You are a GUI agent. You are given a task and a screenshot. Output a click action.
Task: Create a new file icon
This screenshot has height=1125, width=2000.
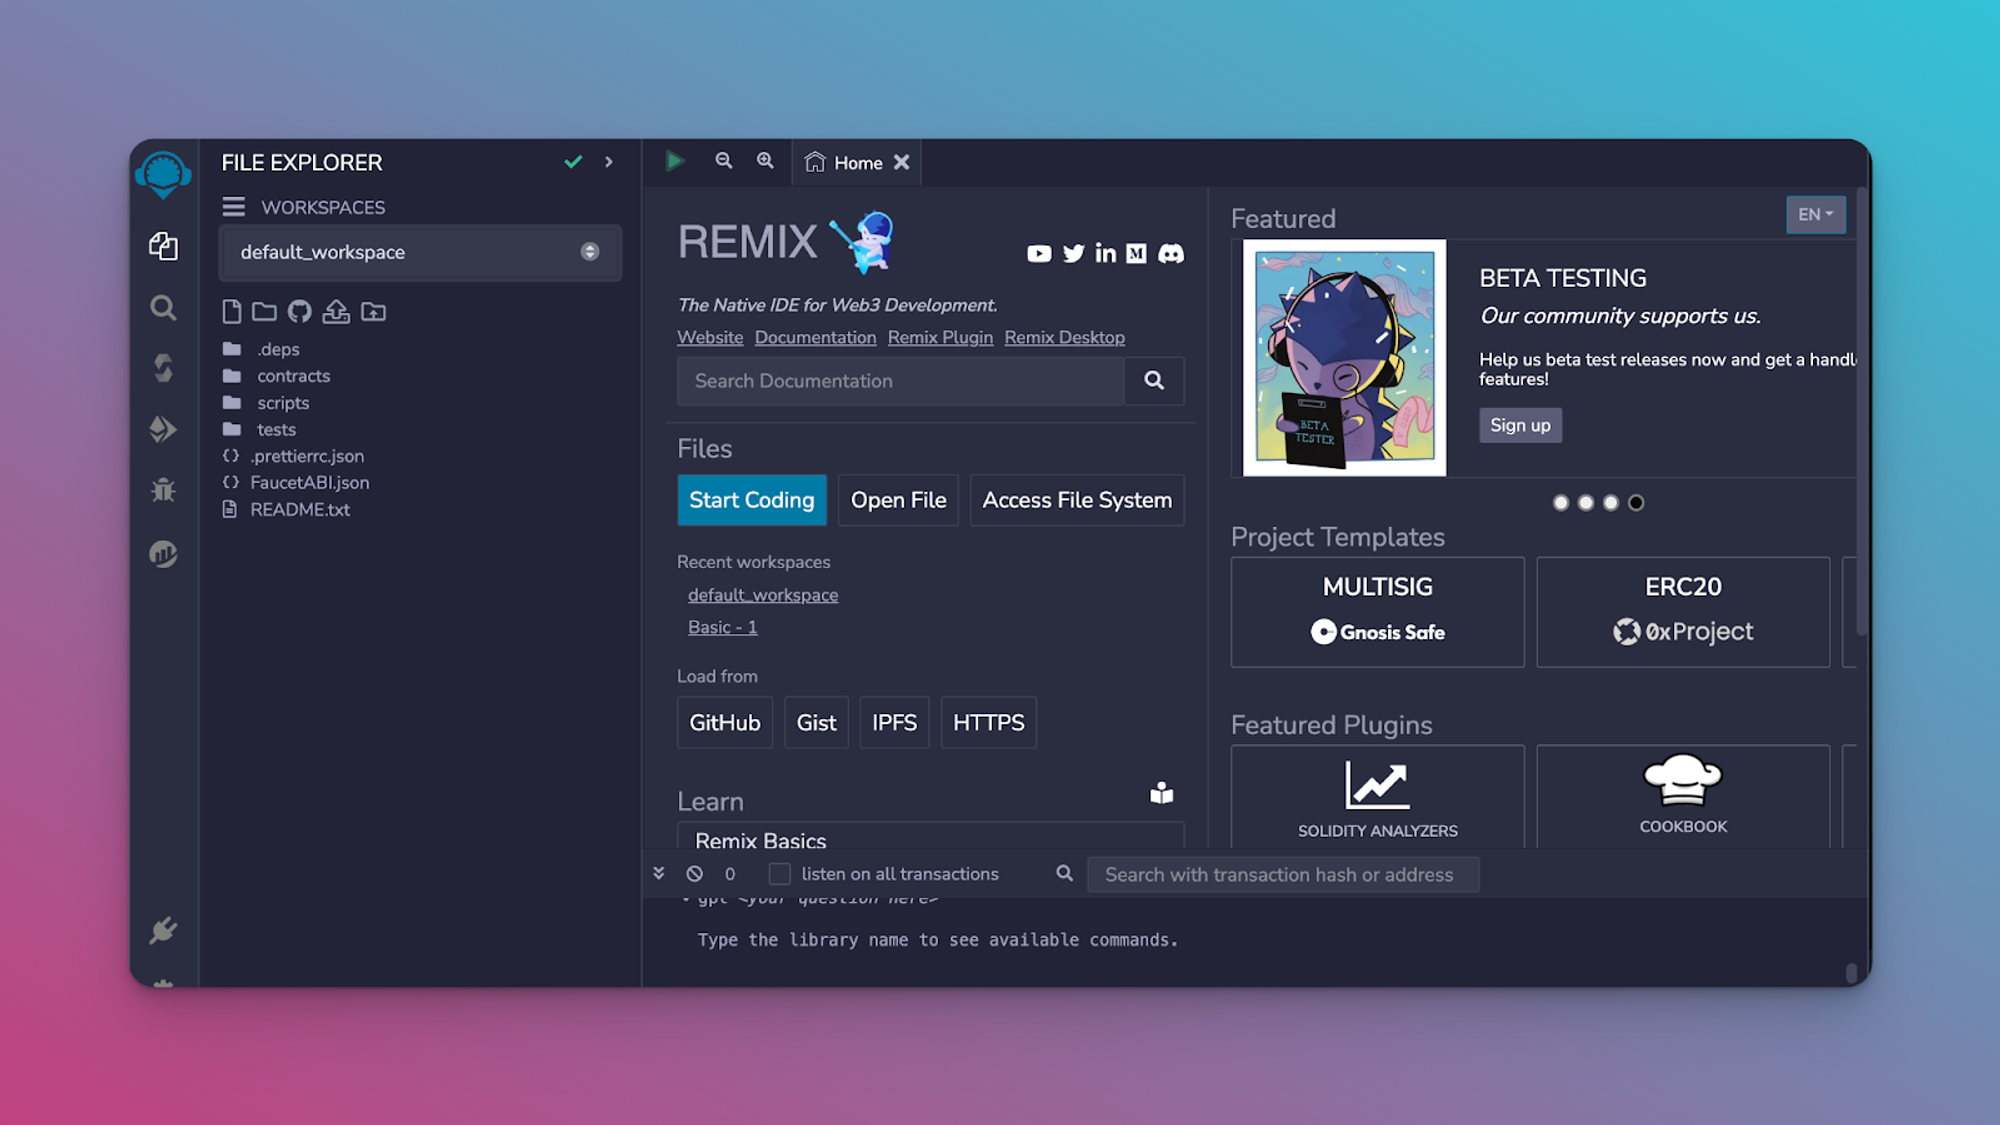coord(231,311)
